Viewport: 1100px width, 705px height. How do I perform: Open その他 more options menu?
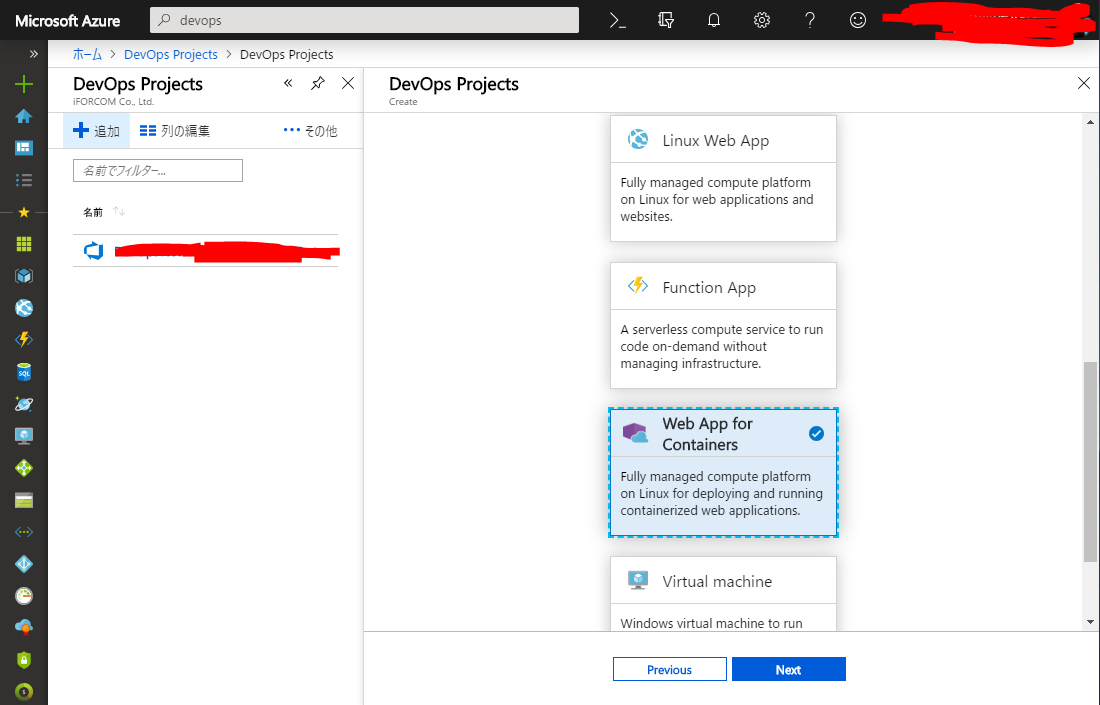point(310,130)
